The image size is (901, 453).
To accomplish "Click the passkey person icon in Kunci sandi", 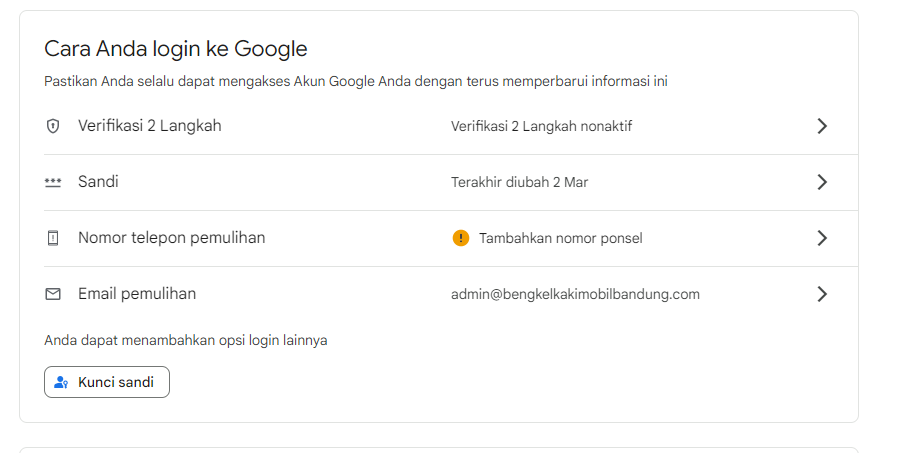I will click(x=61, y=382).
